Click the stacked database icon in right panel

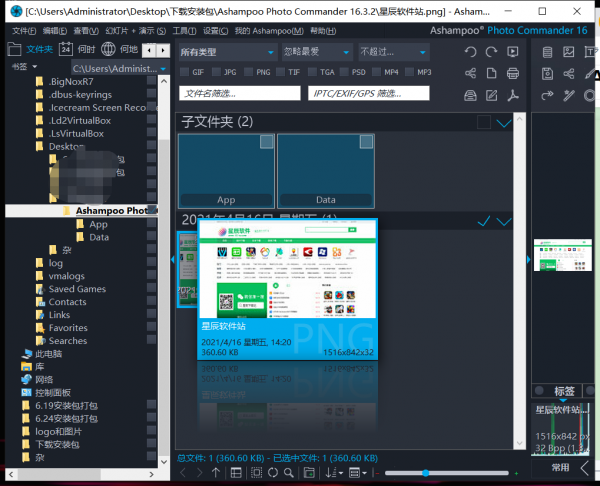(x=548, y=52)
